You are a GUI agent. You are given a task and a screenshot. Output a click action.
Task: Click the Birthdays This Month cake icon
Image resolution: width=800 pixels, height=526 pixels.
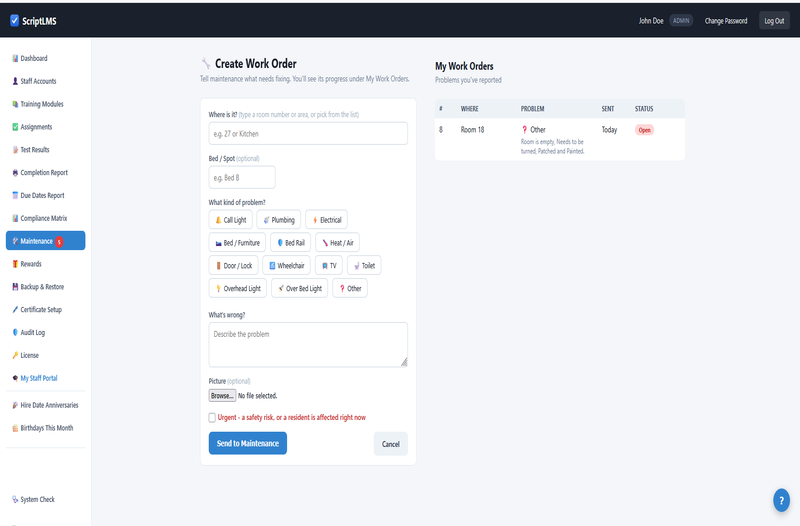coord(15,428)
